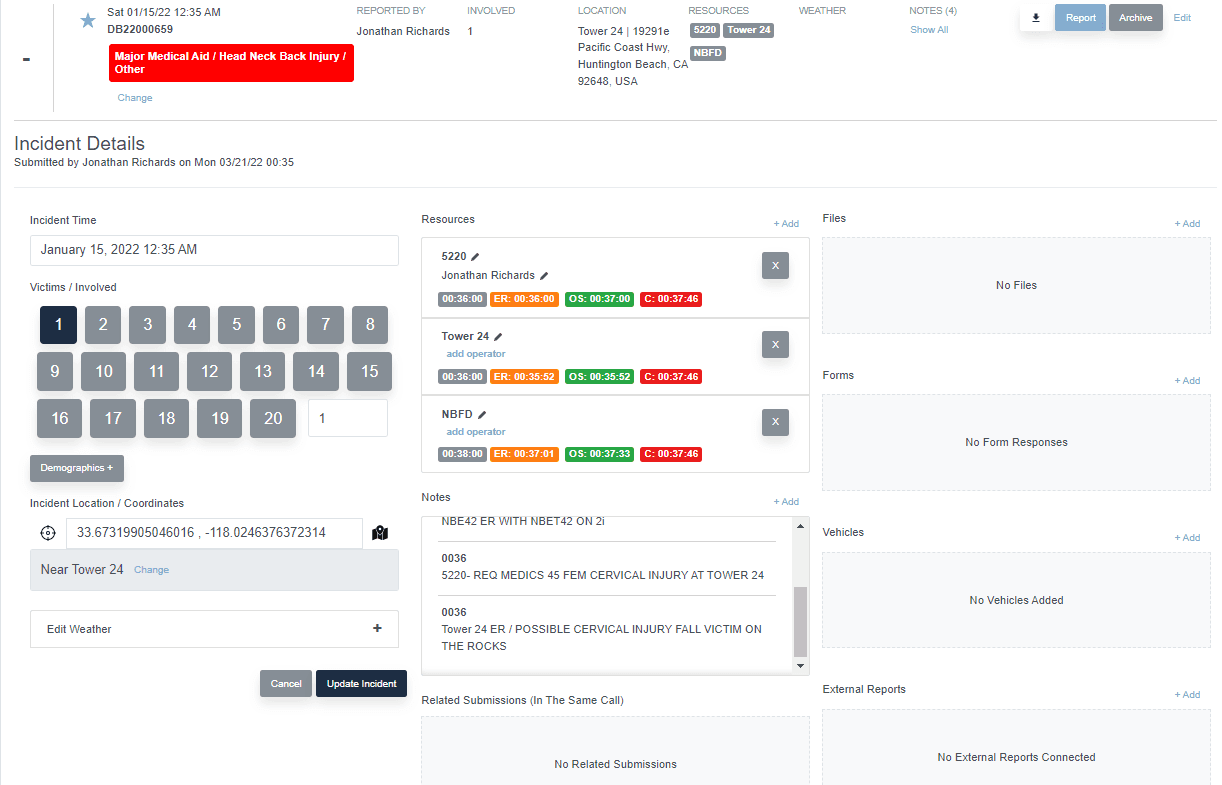1222x785 pixels.
Task: Change the Near Tower 24 location
Action: click(x=151, y=570)
